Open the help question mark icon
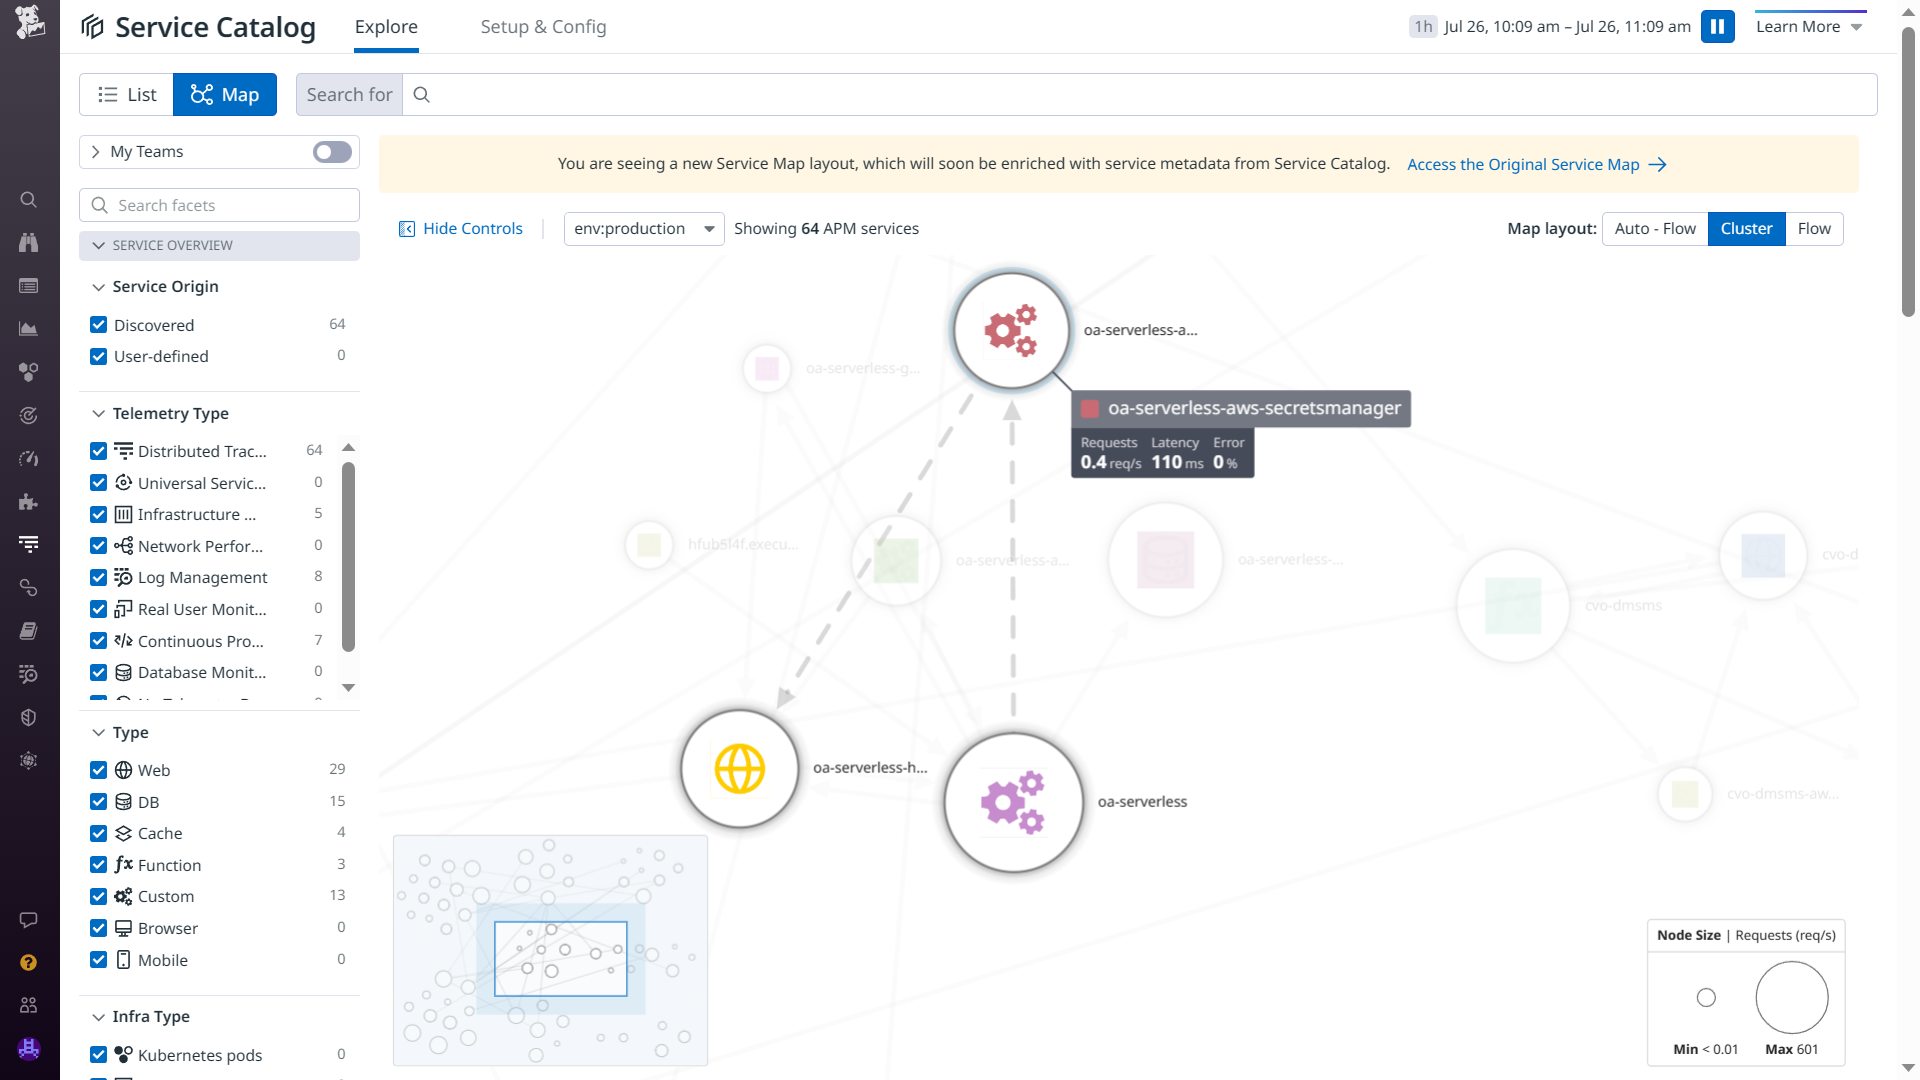 click(x=29, y=962)
